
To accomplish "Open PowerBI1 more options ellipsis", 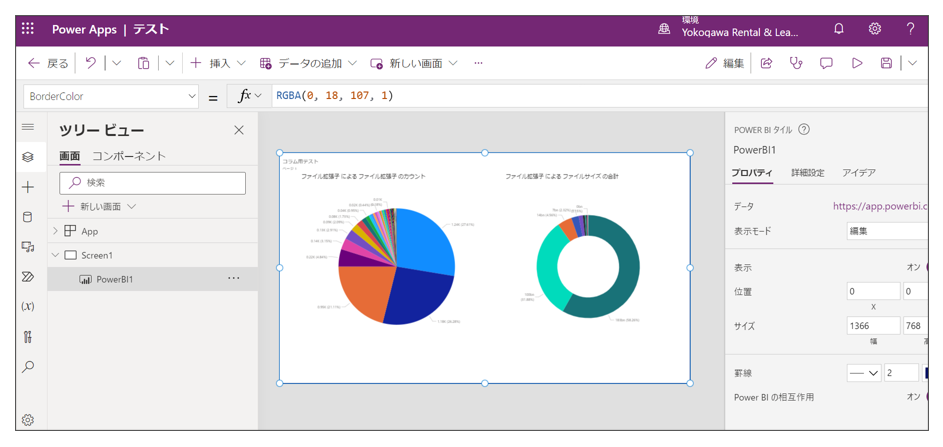I will pyautogui.click(x=233, y=279).
